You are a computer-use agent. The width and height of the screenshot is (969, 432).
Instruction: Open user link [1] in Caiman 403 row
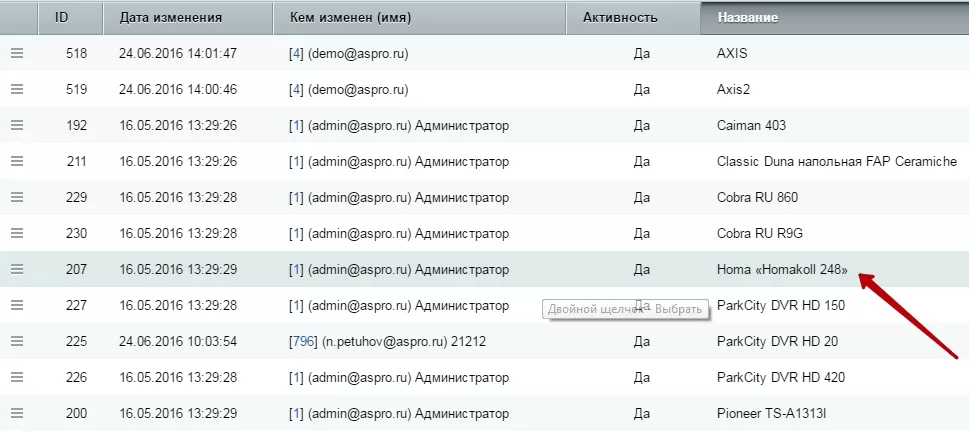[x=296, y=125]
